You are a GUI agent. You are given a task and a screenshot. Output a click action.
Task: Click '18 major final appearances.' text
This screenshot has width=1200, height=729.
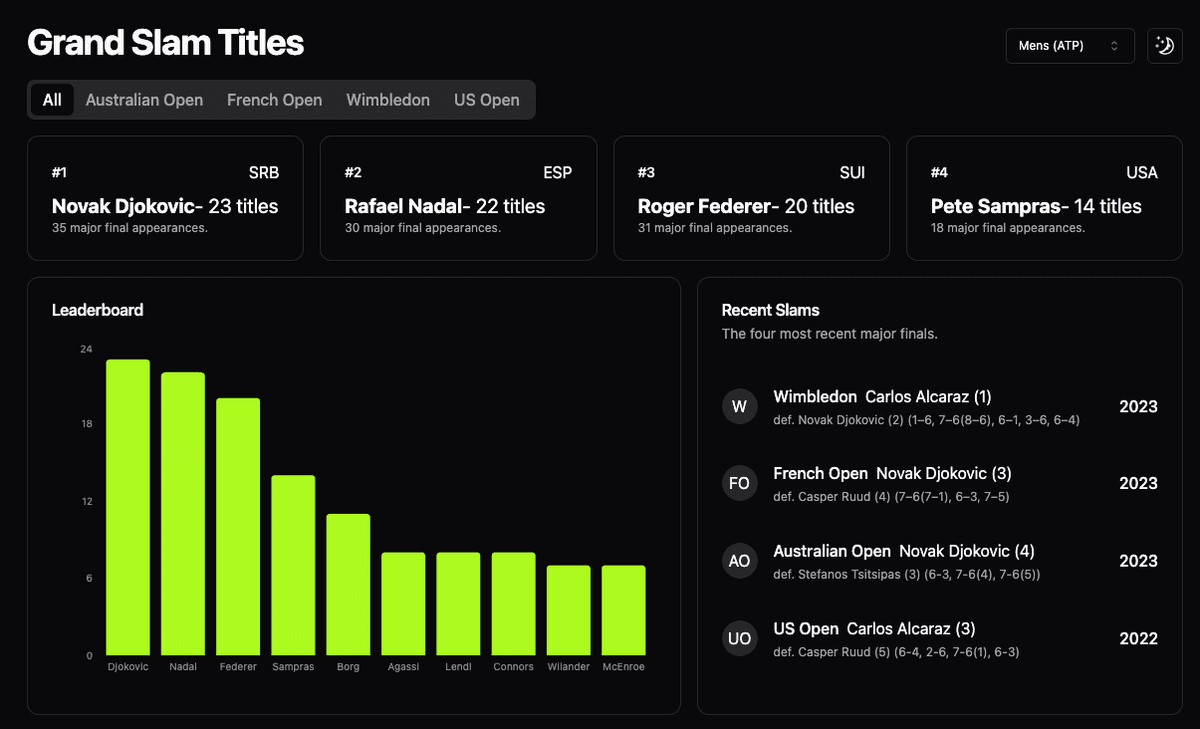(1008, 228)
